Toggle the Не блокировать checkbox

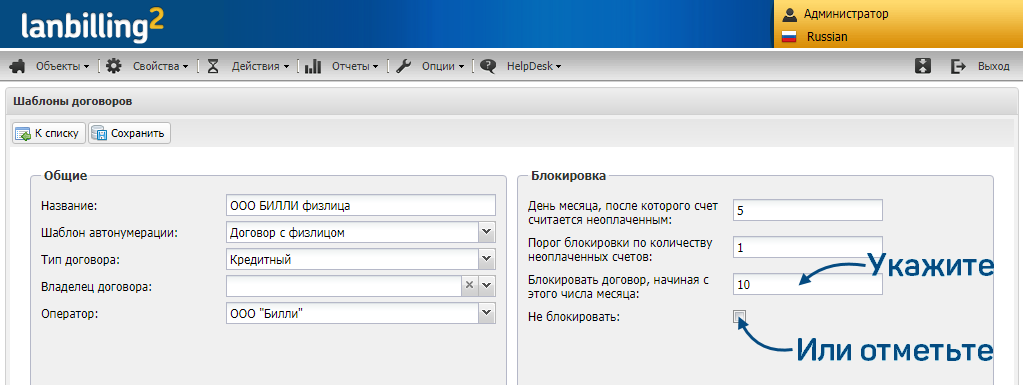pos(739,317)
